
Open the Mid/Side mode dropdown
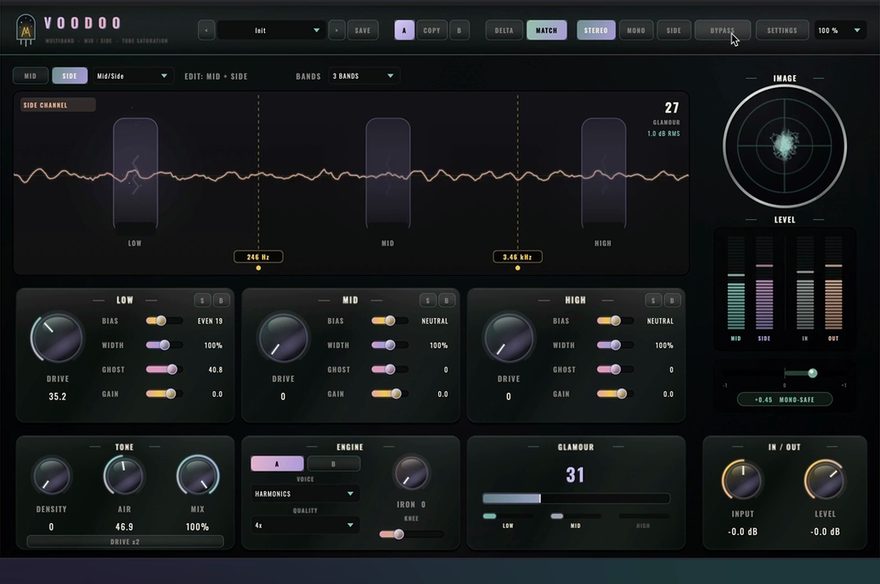(x=132, y=76)
